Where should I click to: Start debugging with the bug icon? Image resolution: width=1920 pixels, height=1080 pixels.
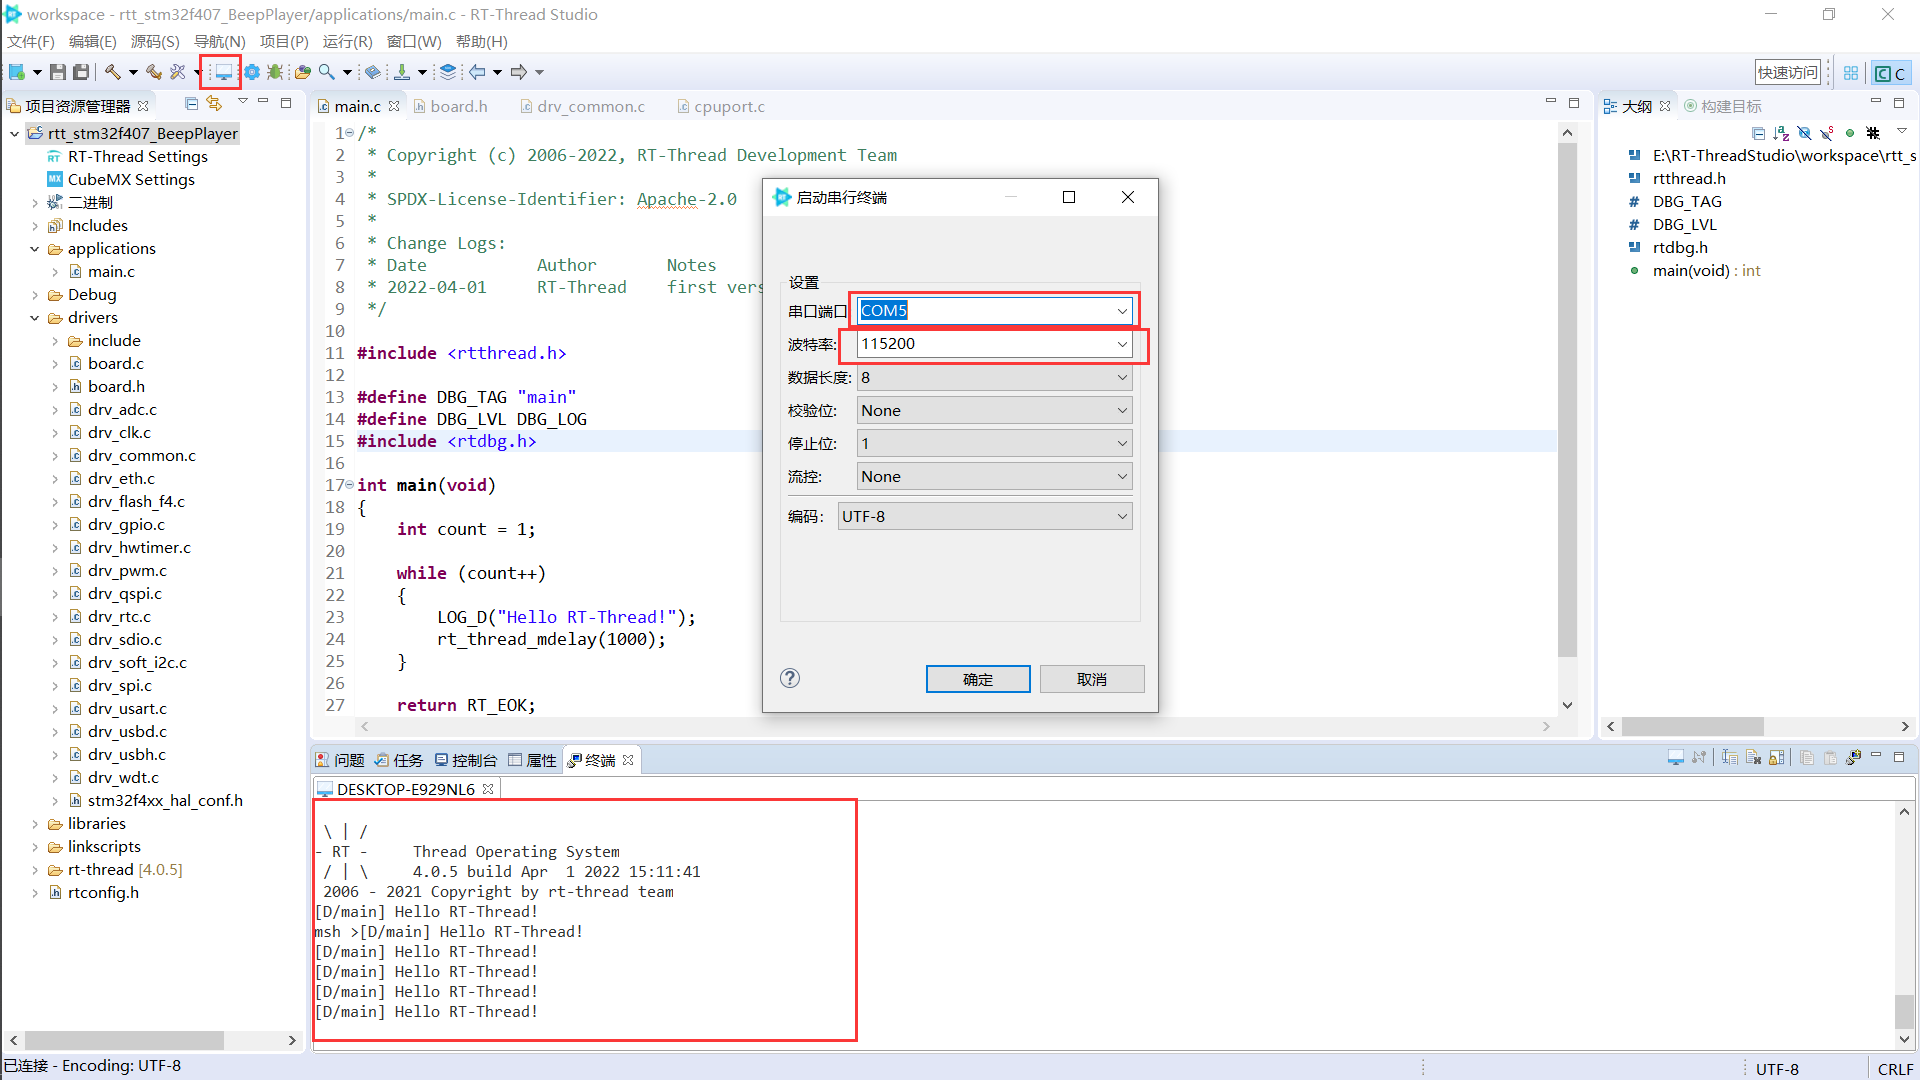tap(275, 71)
